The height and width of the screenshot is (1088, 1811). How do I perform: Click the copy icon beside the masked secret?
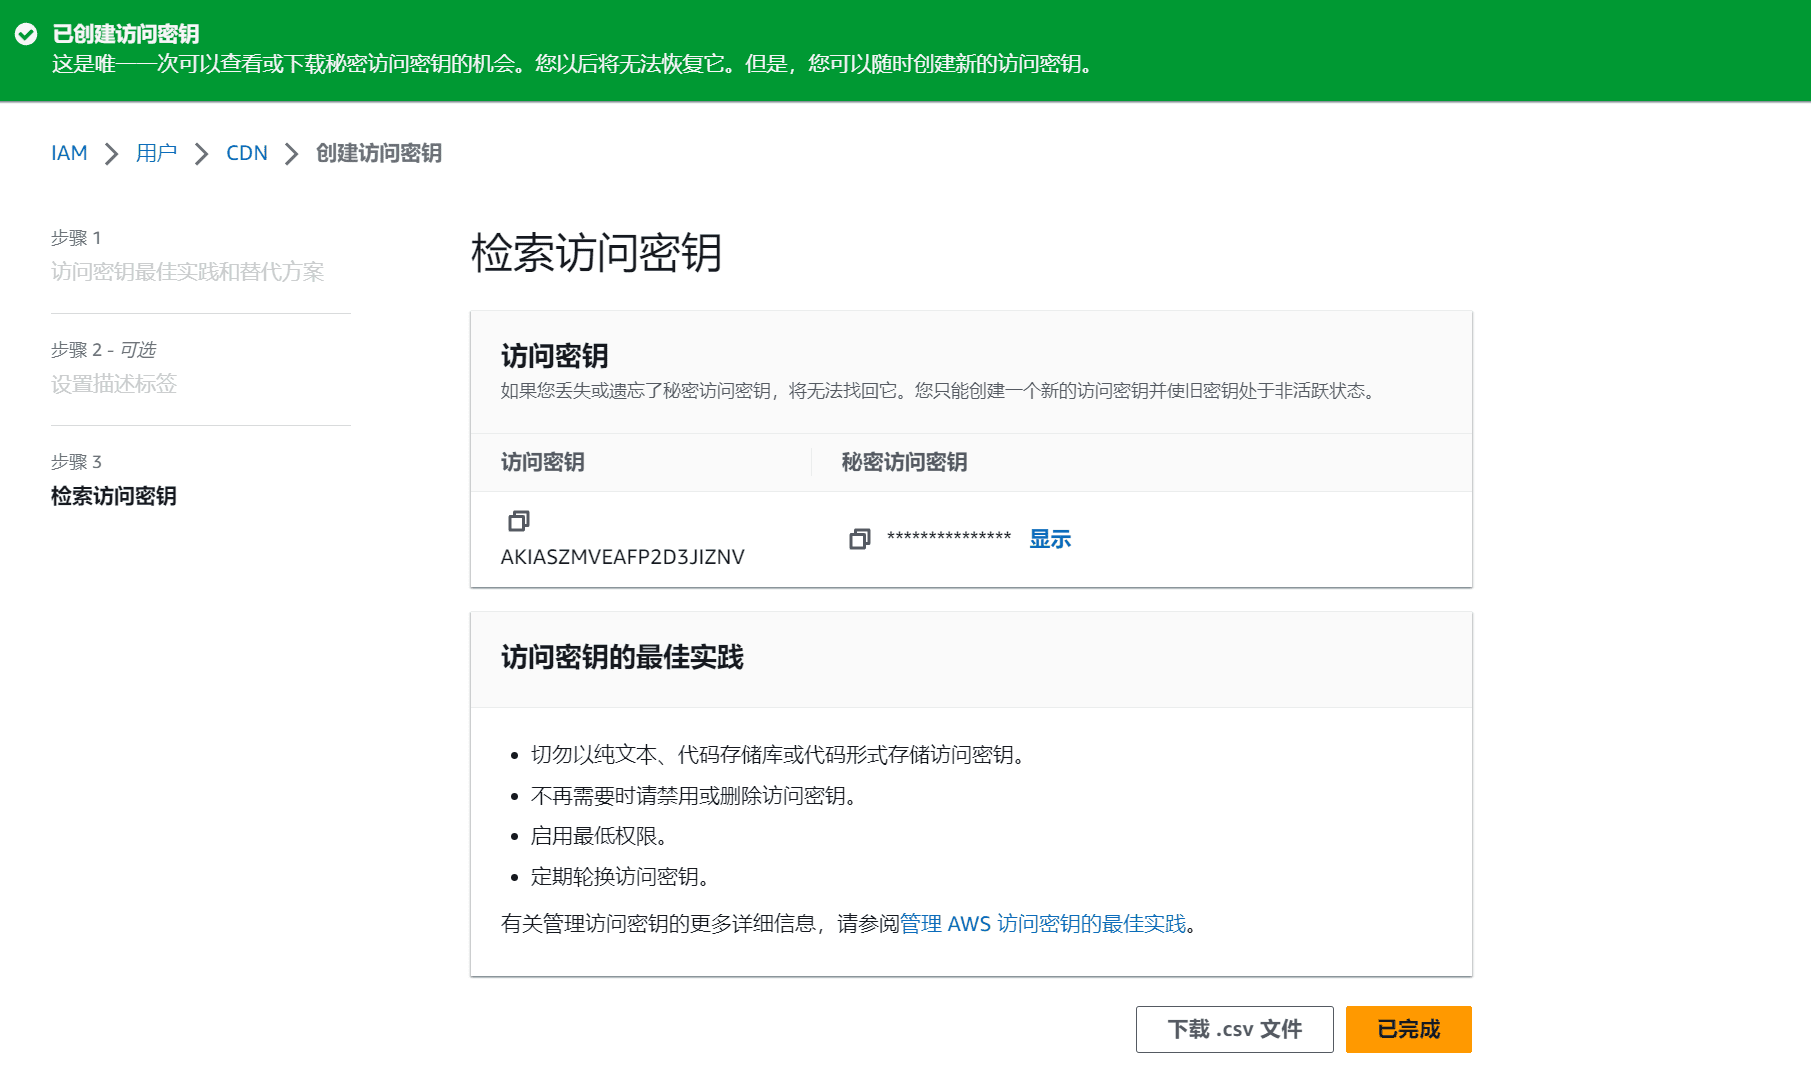point(858,539)
